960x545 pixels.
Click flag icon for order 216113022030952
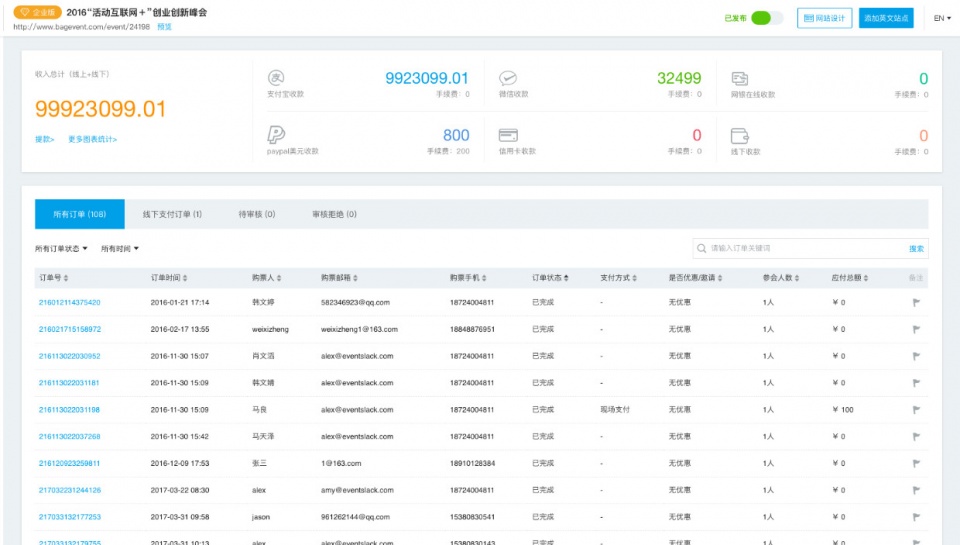(x=916, y=356)
